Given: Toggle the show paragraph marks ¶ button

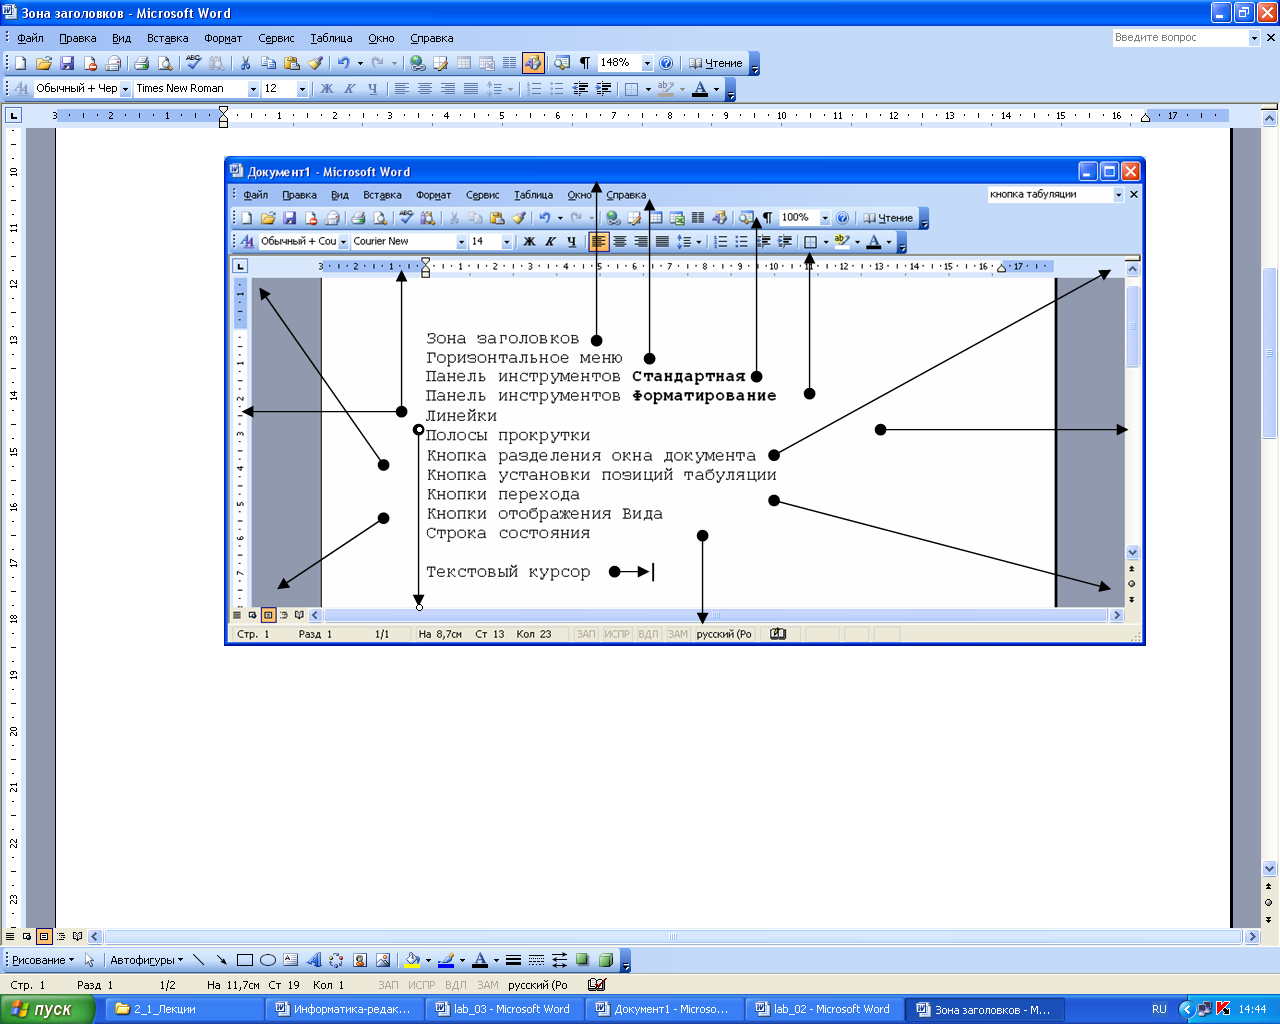Looking at the screenshot, I should (x=585, y=63).
